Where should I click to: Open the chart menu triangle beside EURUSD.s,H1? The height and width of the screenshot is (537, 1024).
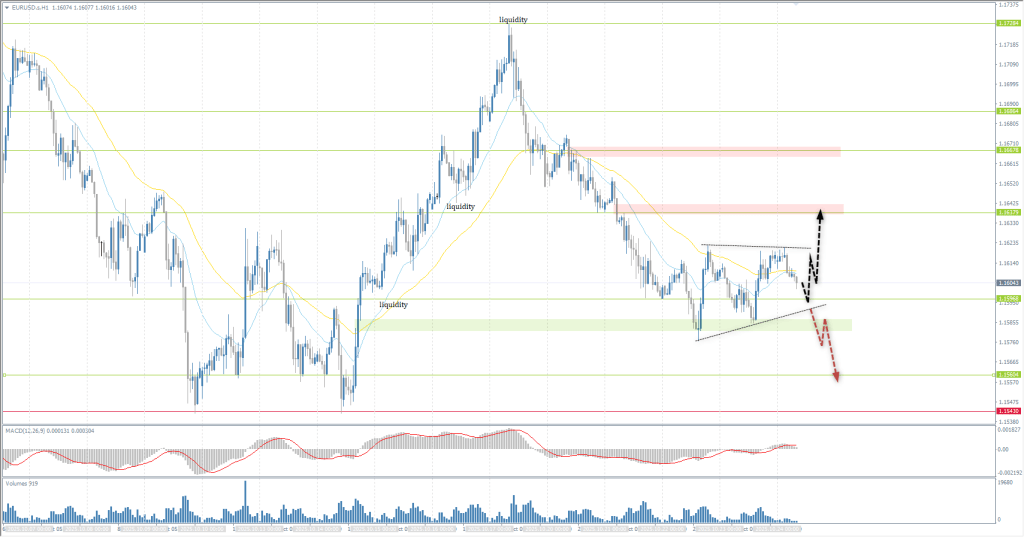tap(5, 7)
